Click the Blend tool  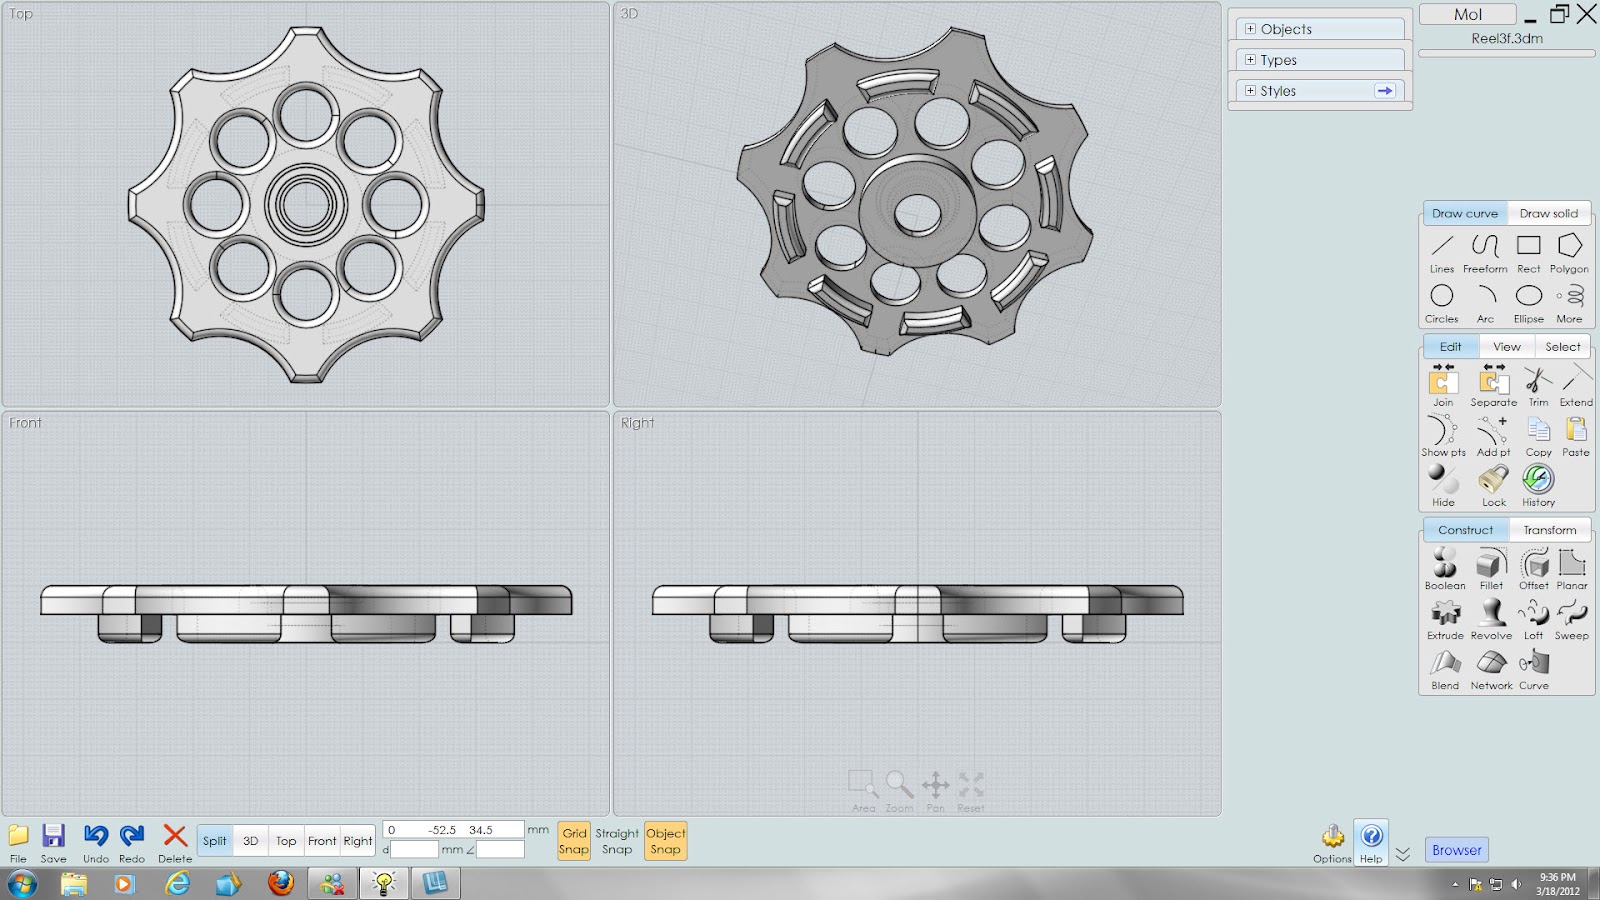click(x=1445, y=669)
